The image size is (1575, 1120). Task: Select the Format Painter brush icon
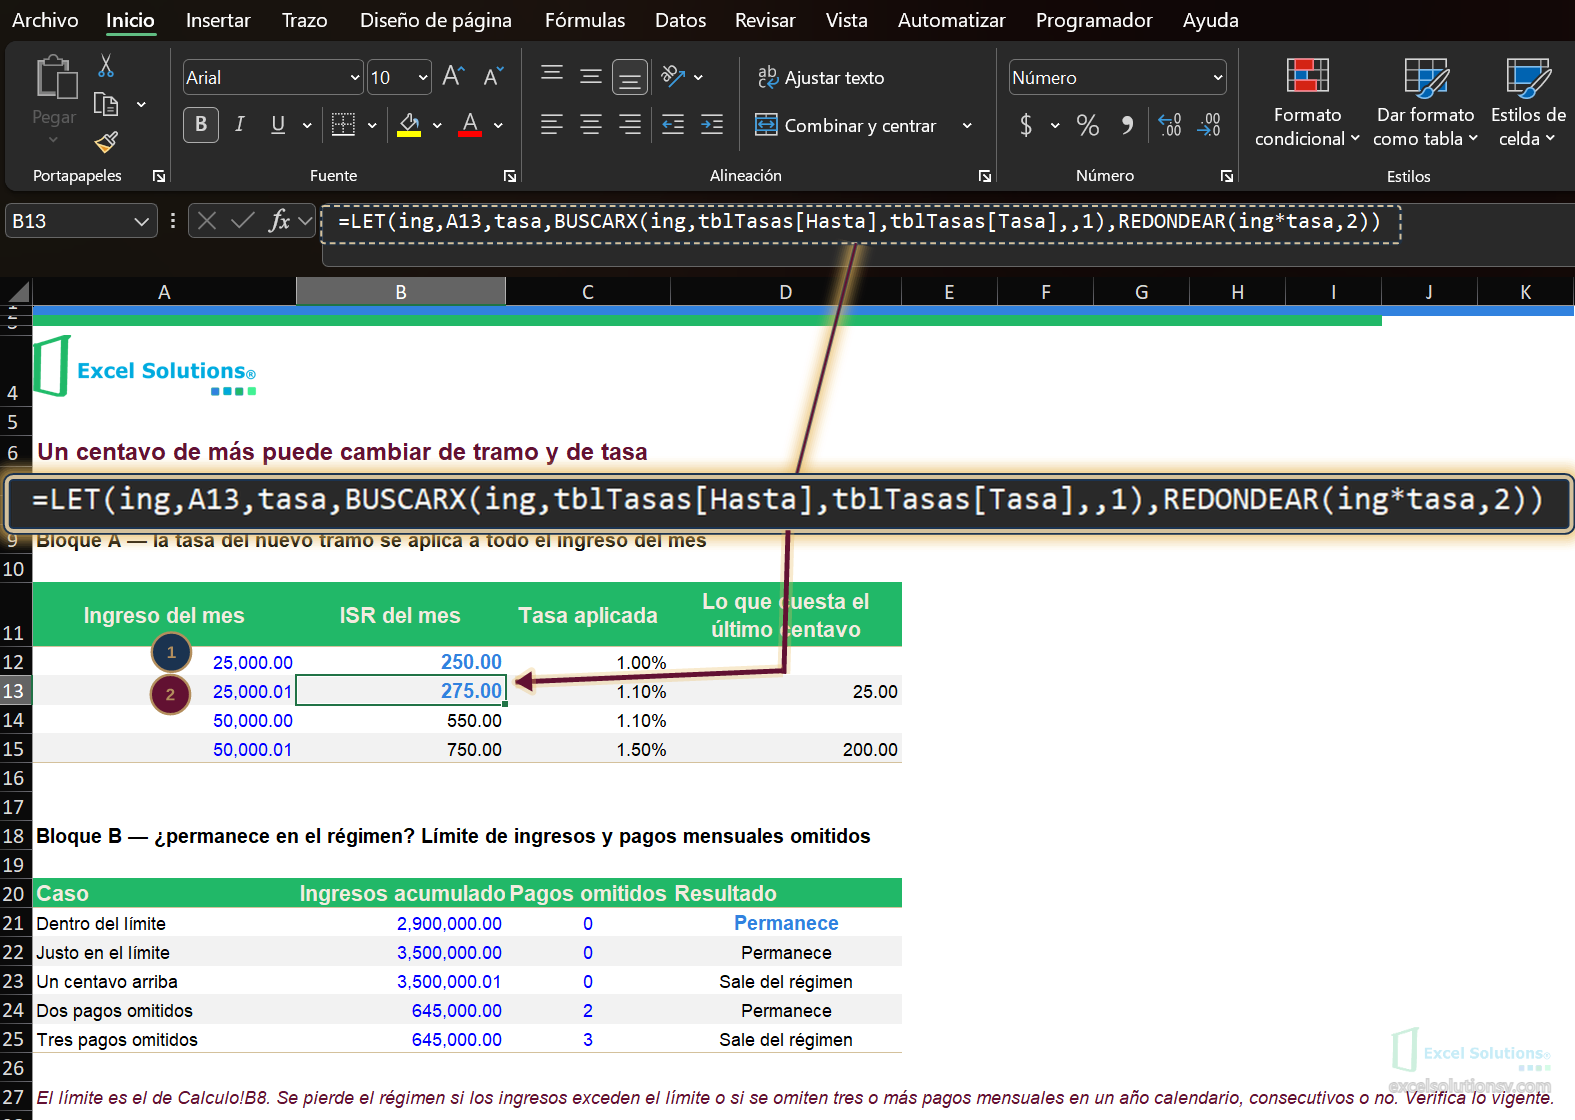[106, 143]
